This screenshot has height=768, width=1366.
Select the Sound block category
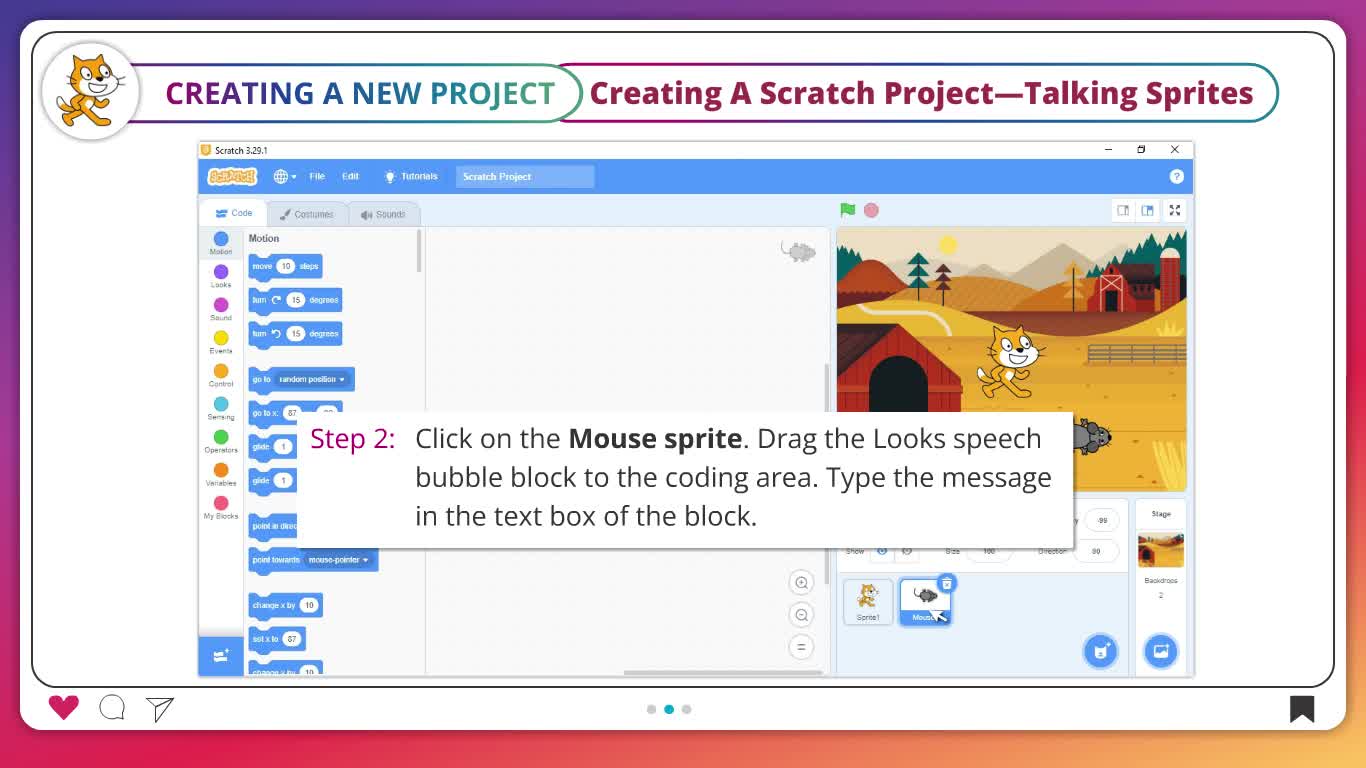click(221, 309)
